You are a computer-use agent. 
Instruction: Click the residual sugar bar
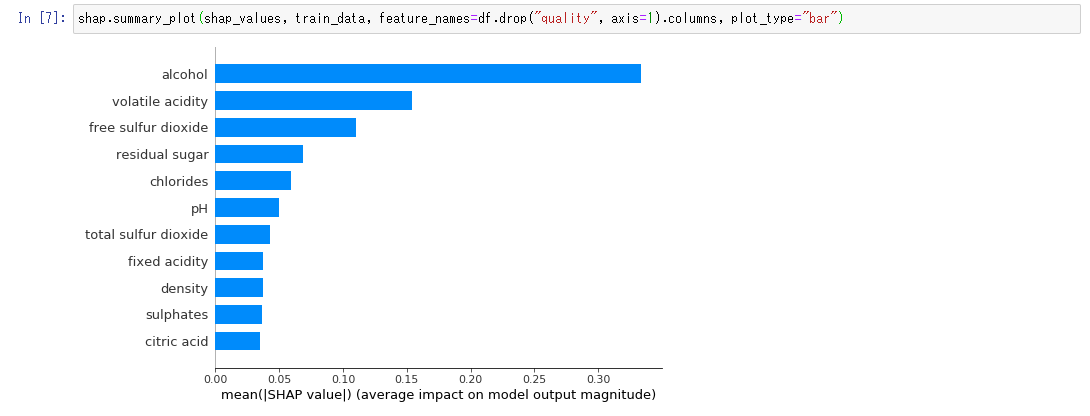tap(259, 154)
